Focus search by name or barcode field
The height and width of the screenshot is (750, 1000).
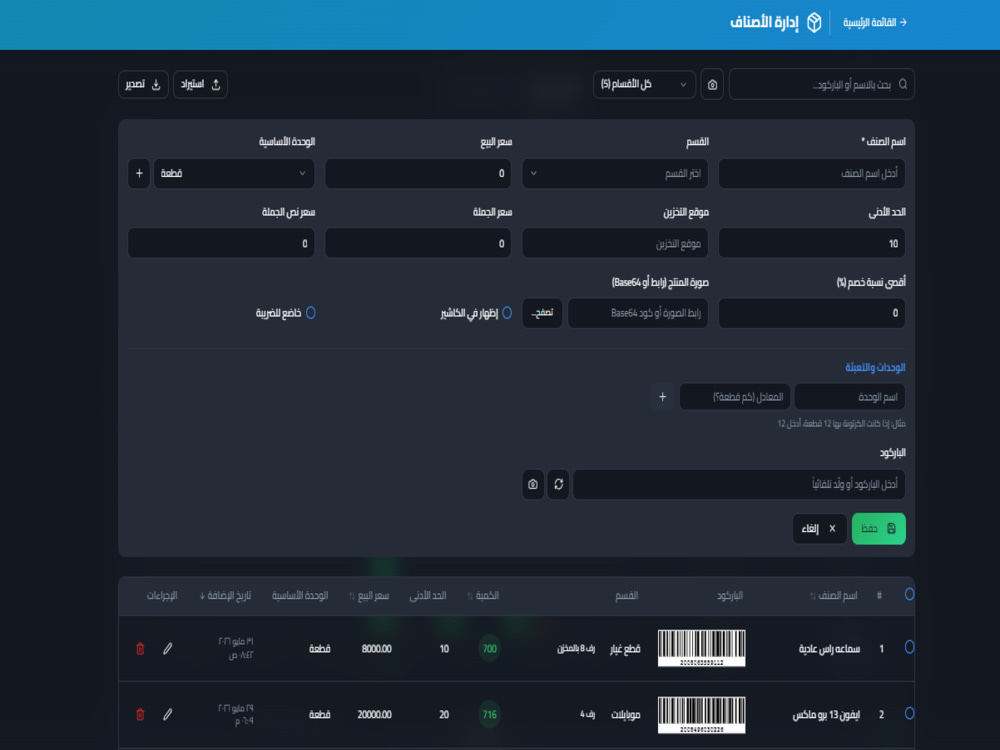(821, 84)
